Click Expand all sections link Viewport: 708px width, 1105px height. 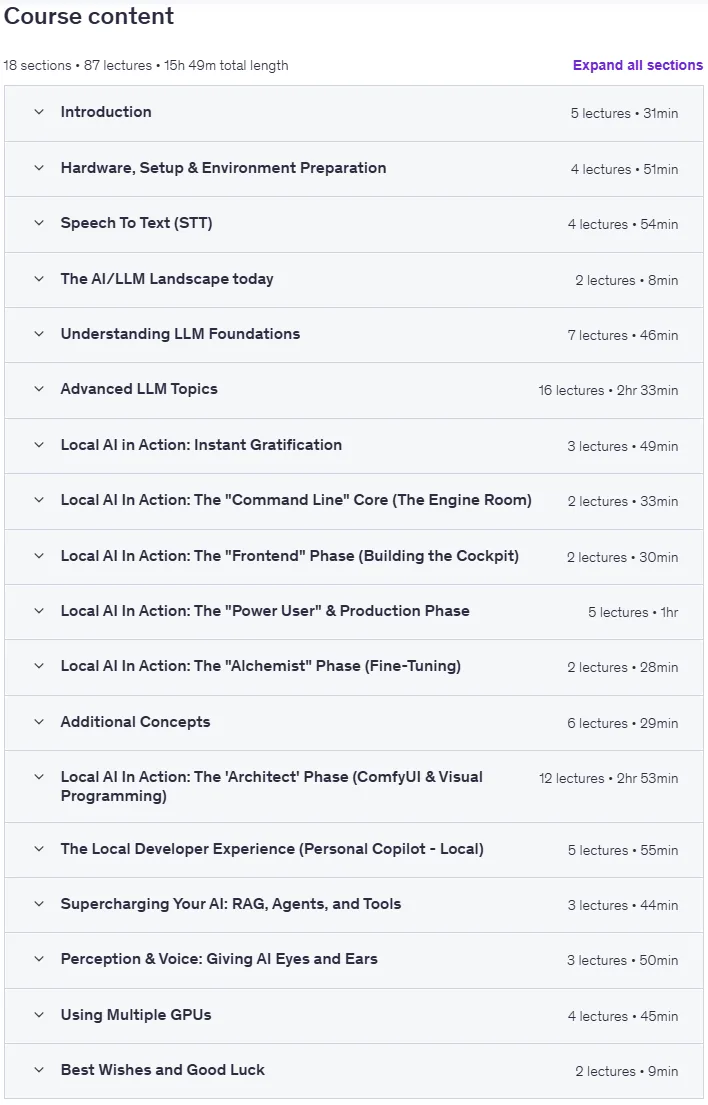point(638,65)
